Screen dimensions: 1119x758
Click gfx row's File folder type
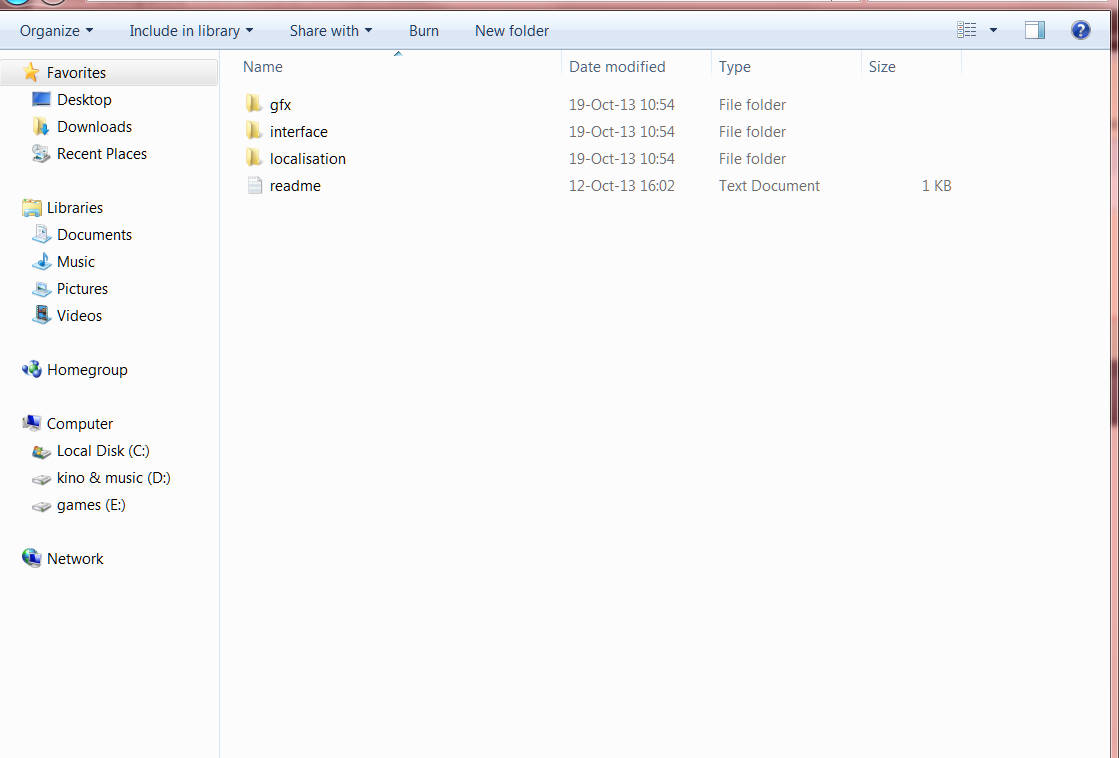pos(752,105)
